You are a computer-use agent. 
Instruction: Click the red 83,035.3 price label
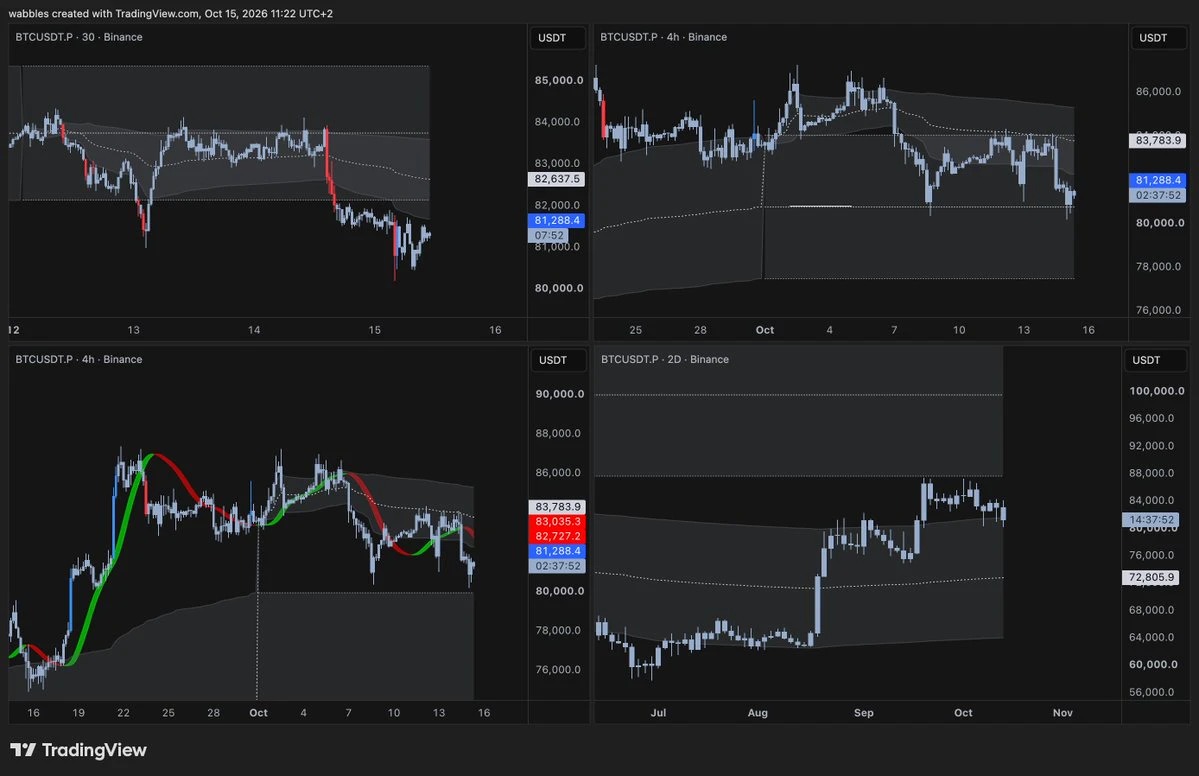tap(557, 521)
